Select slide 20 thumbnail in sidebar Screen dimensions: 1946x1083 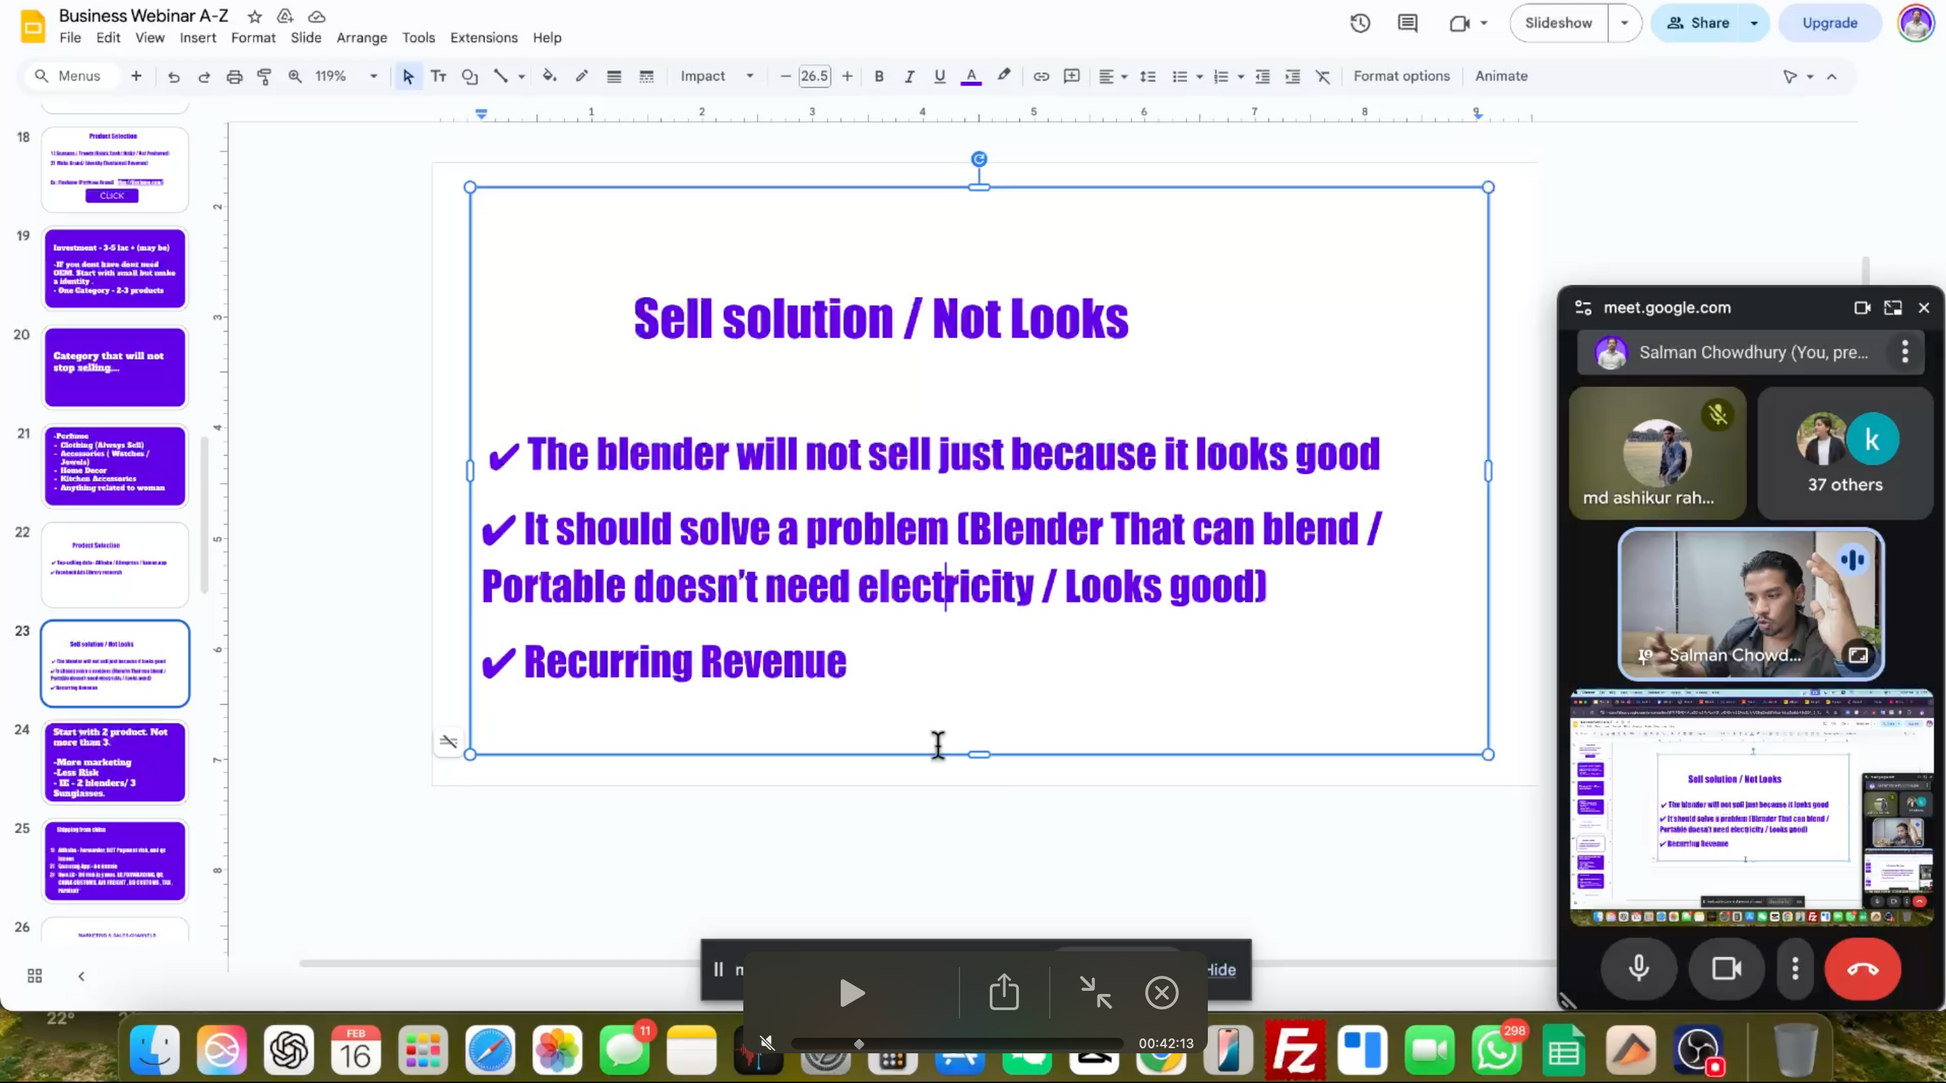(x=114, y=367)
